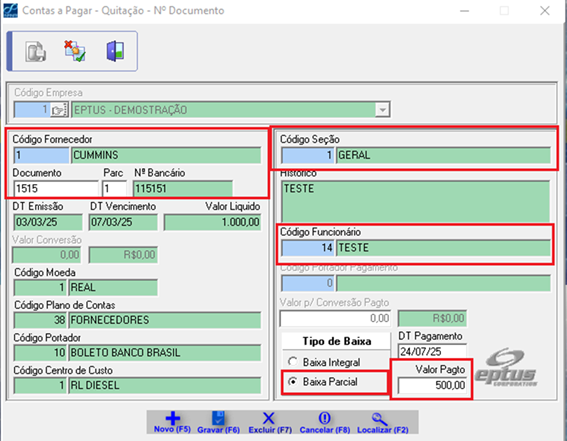Click the Valor Pagto field showing 500,00
567x441 pixels.
point(432,385)
